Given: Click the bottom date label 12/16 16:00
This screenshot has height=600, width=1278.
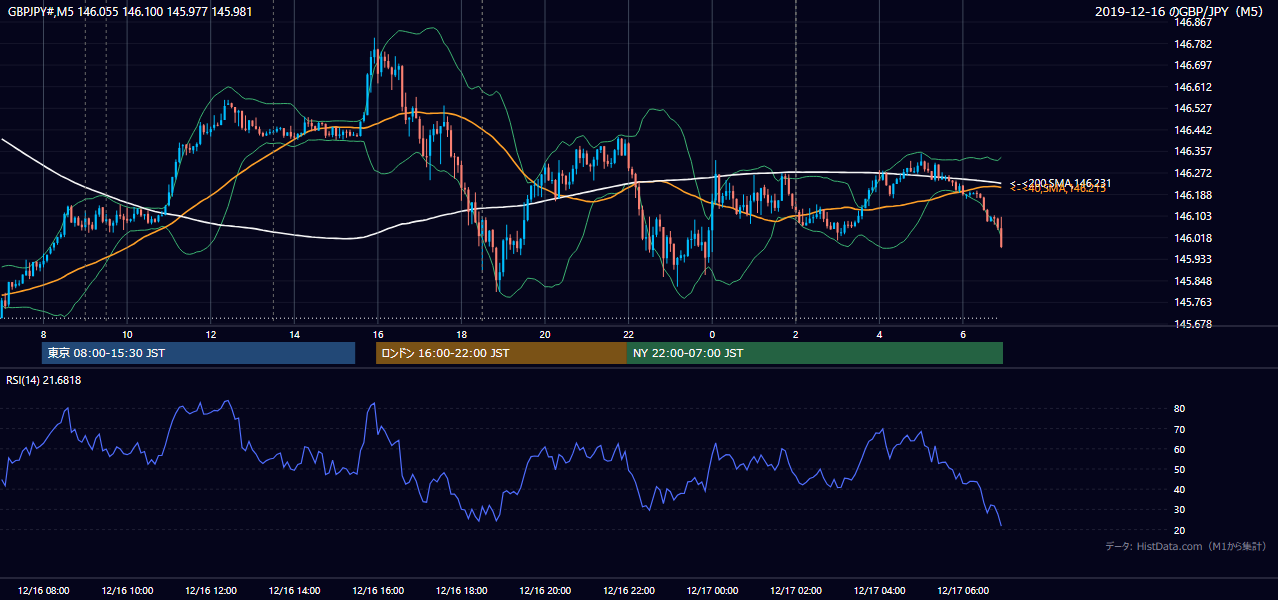Looking at the screenshot, I should click(x=378, y=591).
